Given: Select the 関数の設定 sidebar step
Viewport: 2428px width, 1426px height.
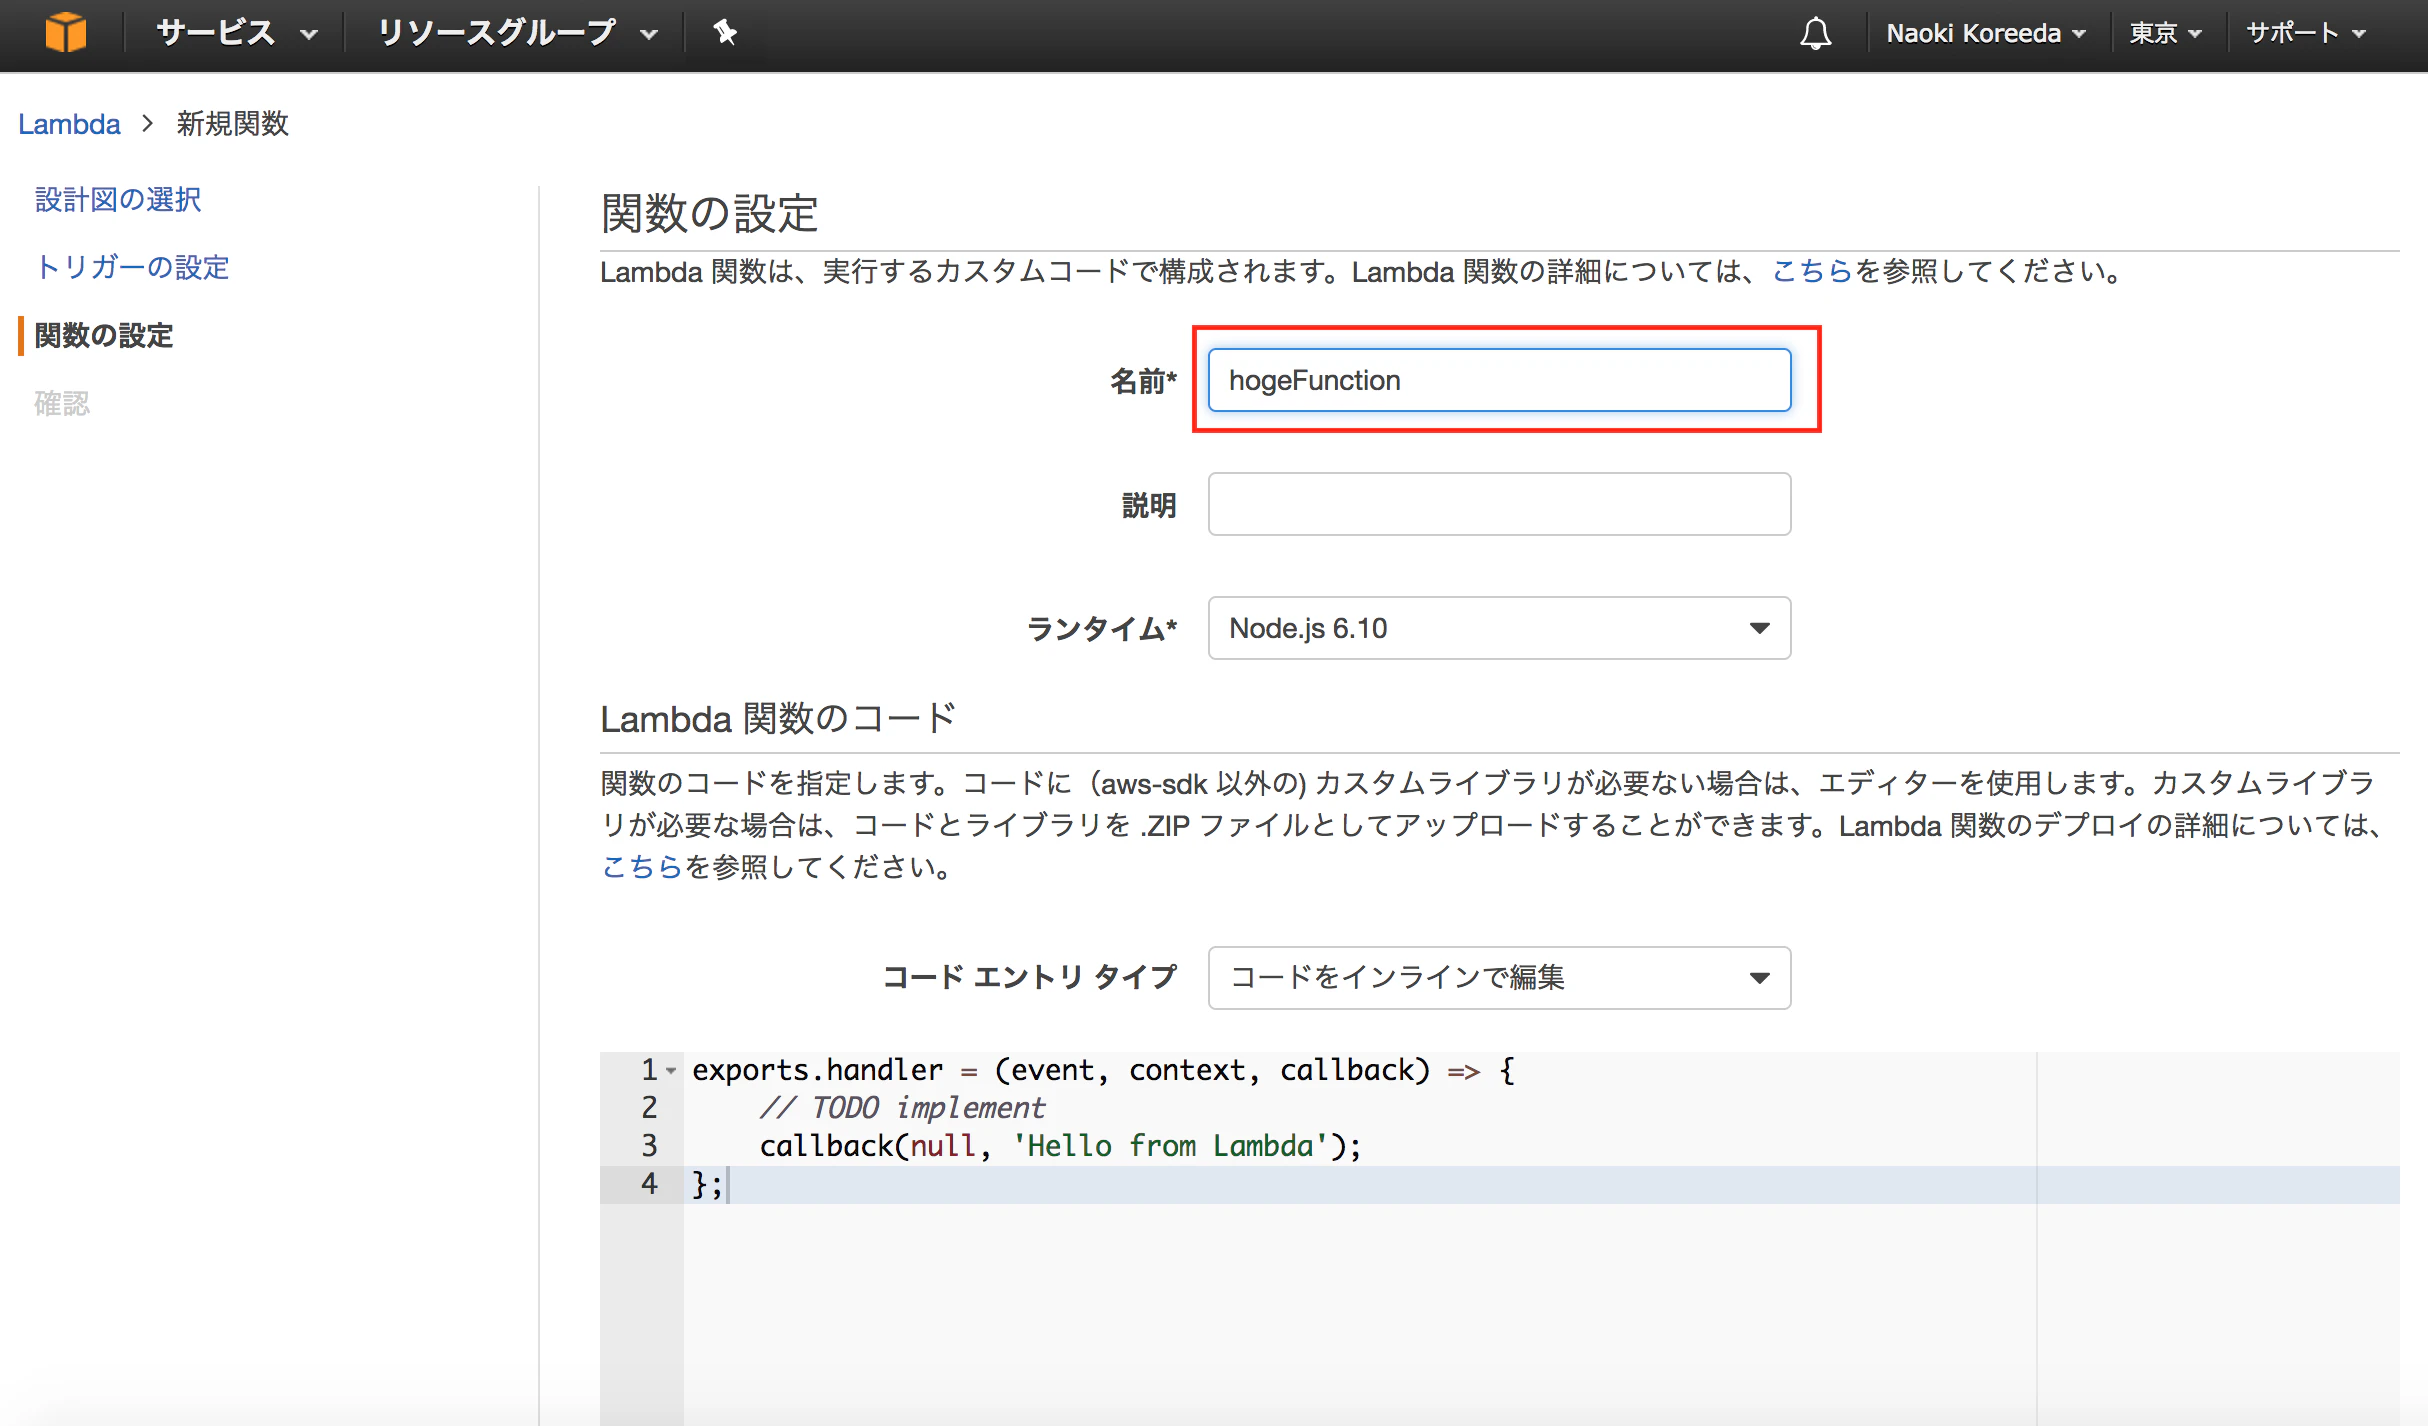Looking at the screenshot, I should (104, 335).
